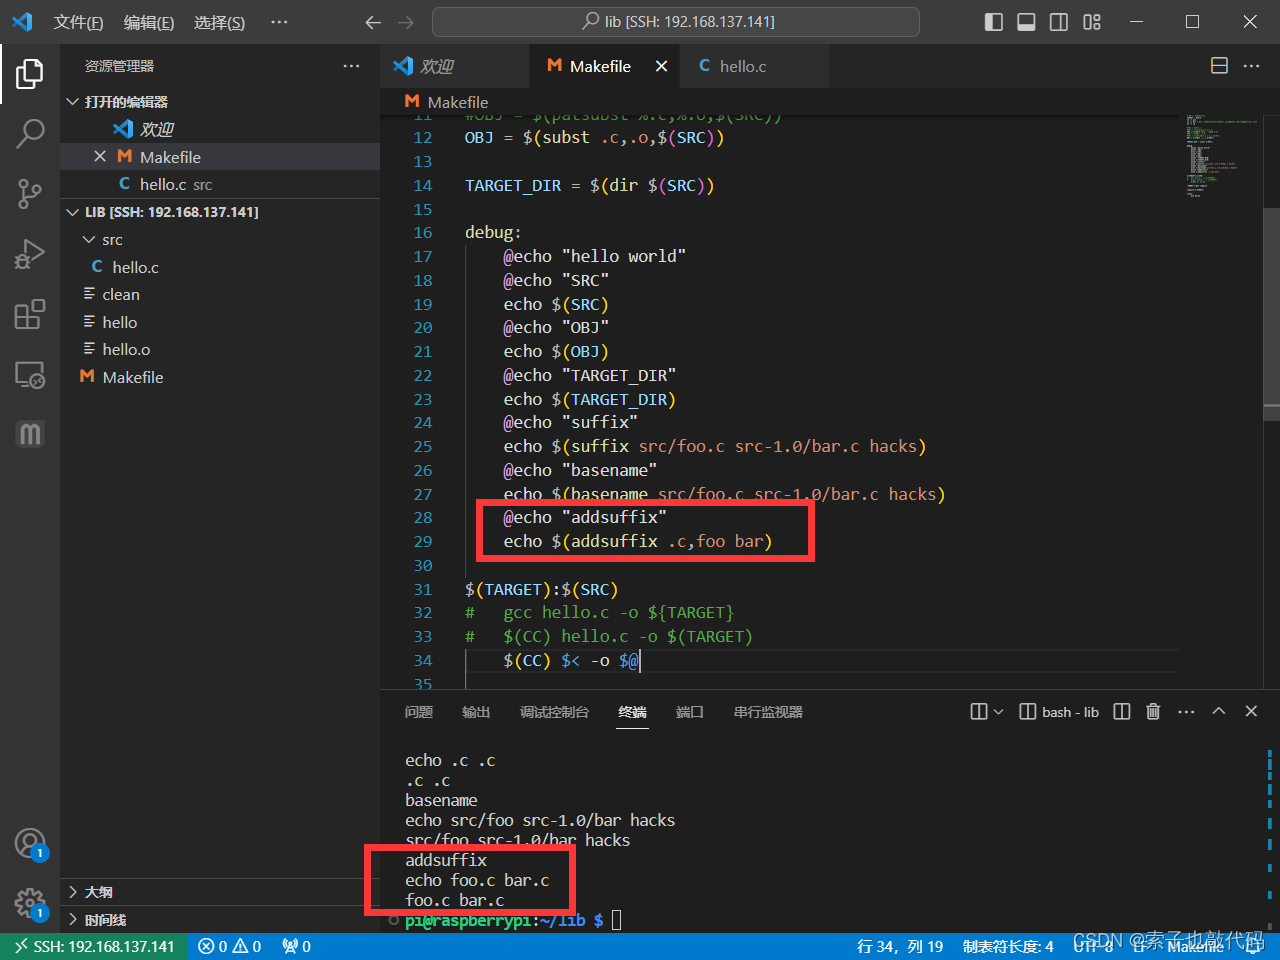The width and height of the screenshot is (1280, 960).
Task: Open Explorer panel more actions ellipsis
Action: tap(351, 66)
